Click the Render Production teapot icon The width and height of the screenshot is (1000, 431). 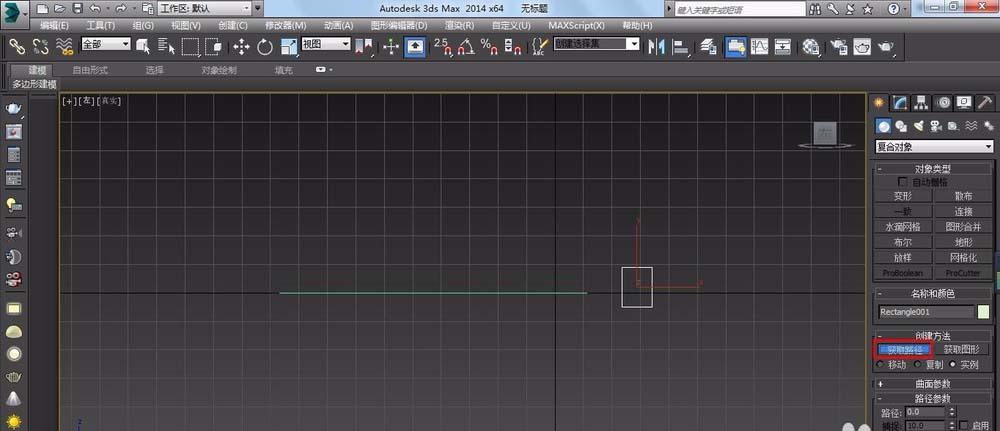point(886,46)
